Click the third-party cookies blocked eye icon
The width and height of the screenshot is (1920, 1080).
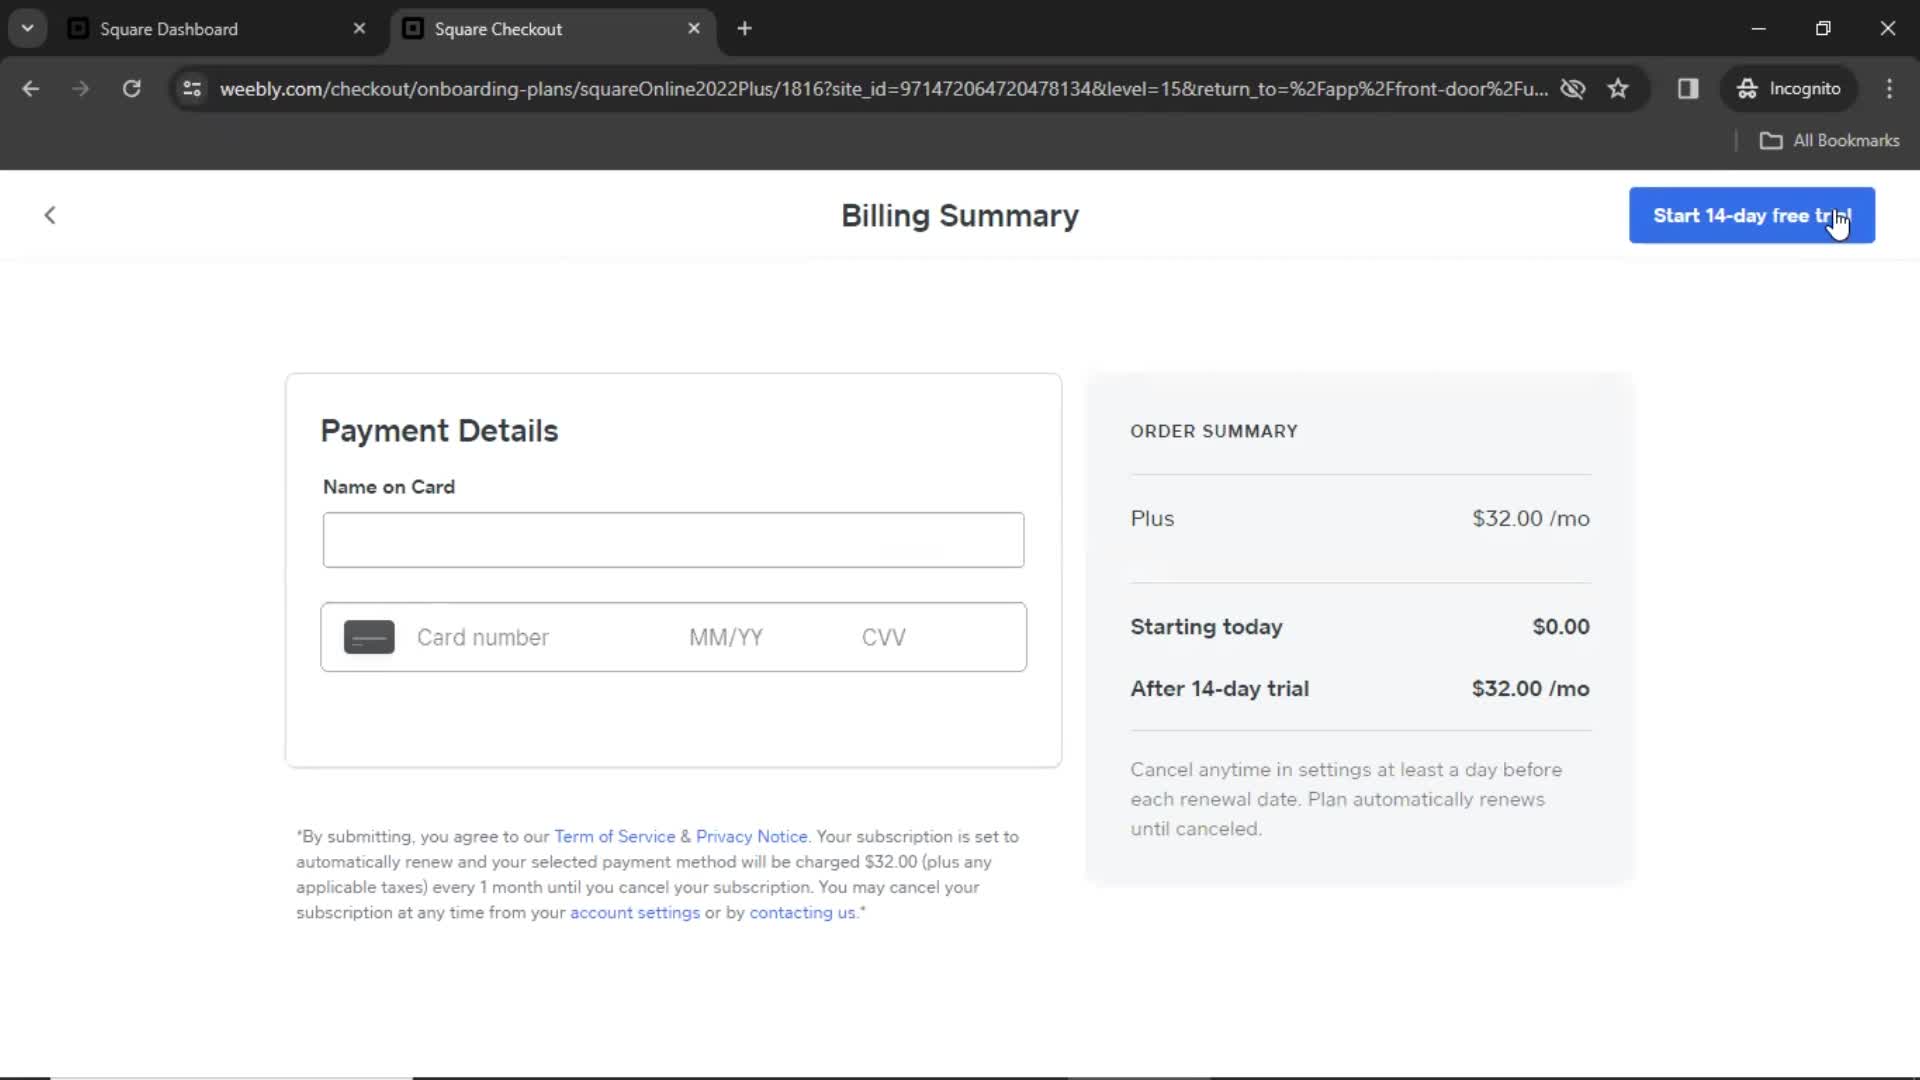1573,89
